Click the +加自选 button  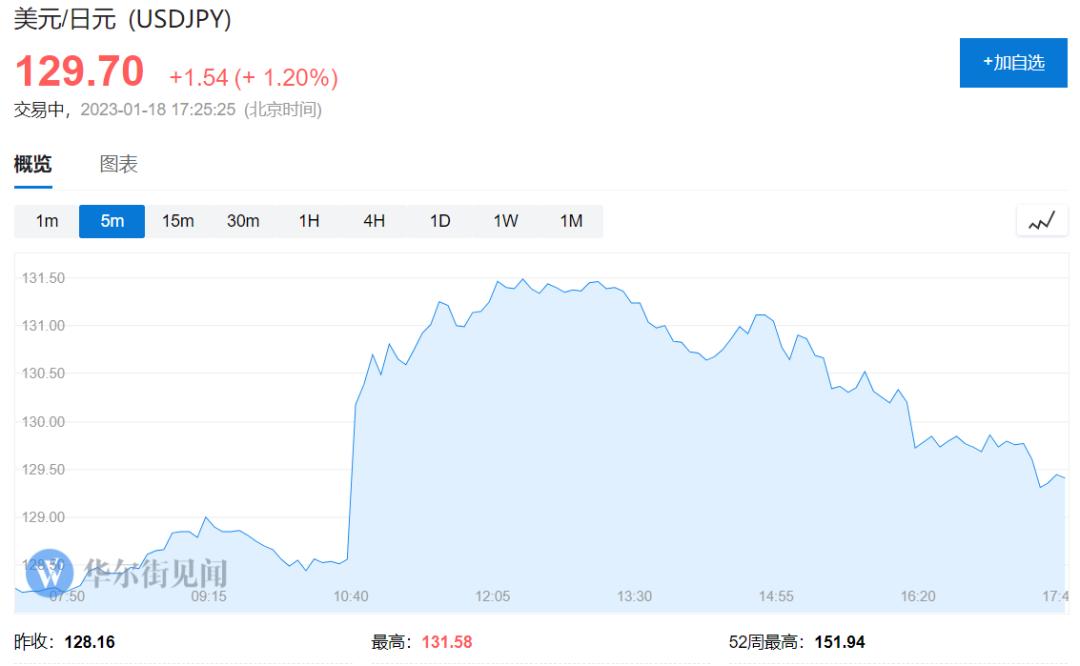tap(1012, 63)
